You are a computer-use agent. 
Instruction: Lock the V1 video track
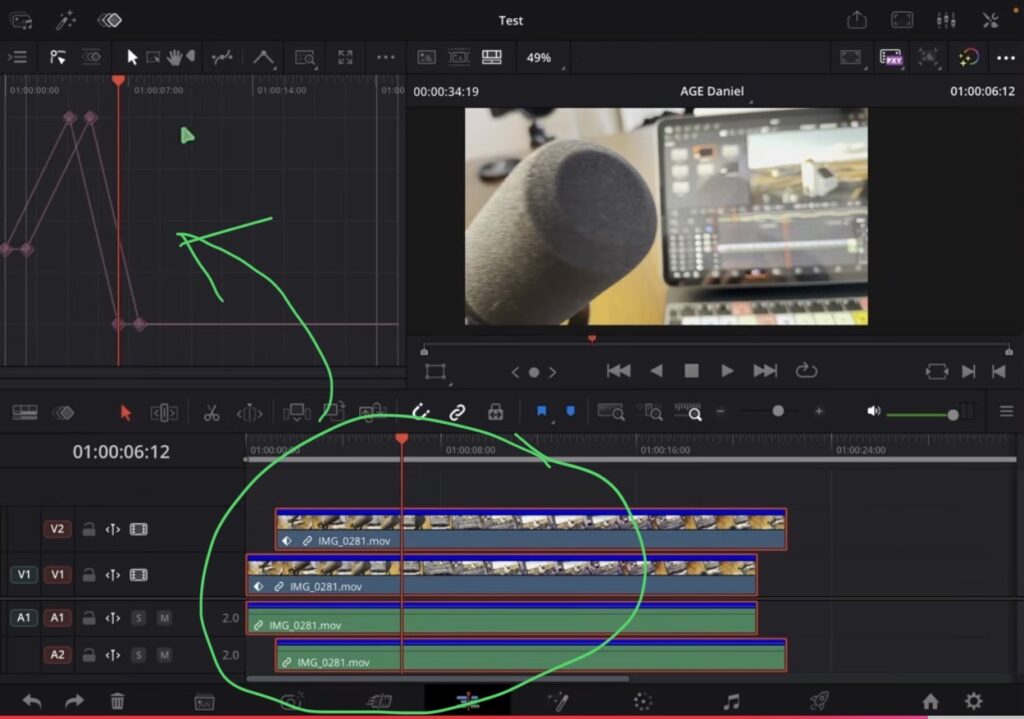pos(89,575)
